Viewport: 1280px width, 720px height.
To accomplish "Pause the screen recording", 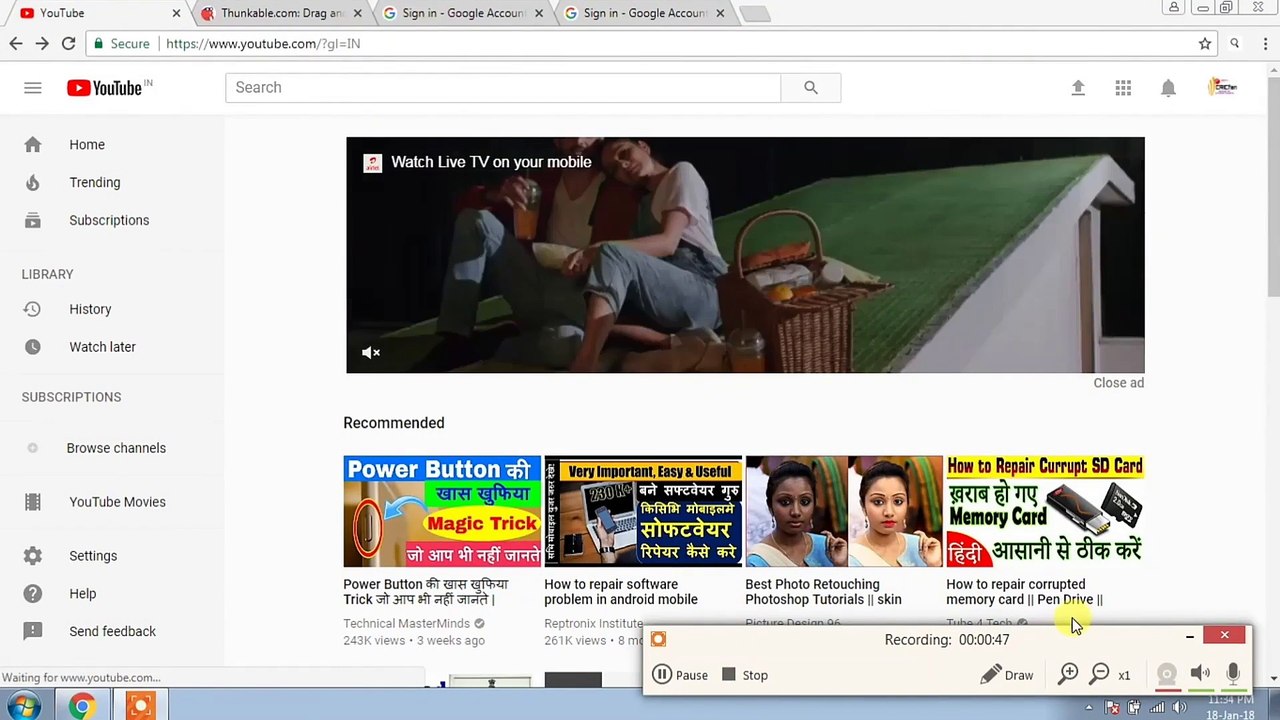I will coord(680,675).
